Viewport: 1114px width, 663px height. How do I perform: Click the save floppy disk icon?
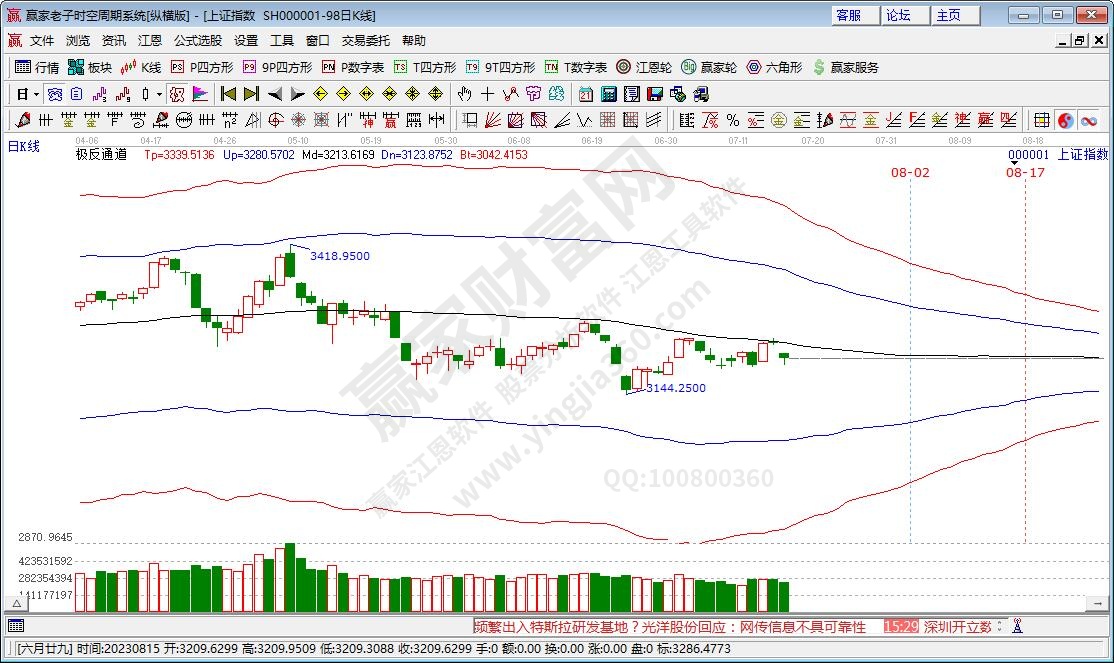coord(655,94)
